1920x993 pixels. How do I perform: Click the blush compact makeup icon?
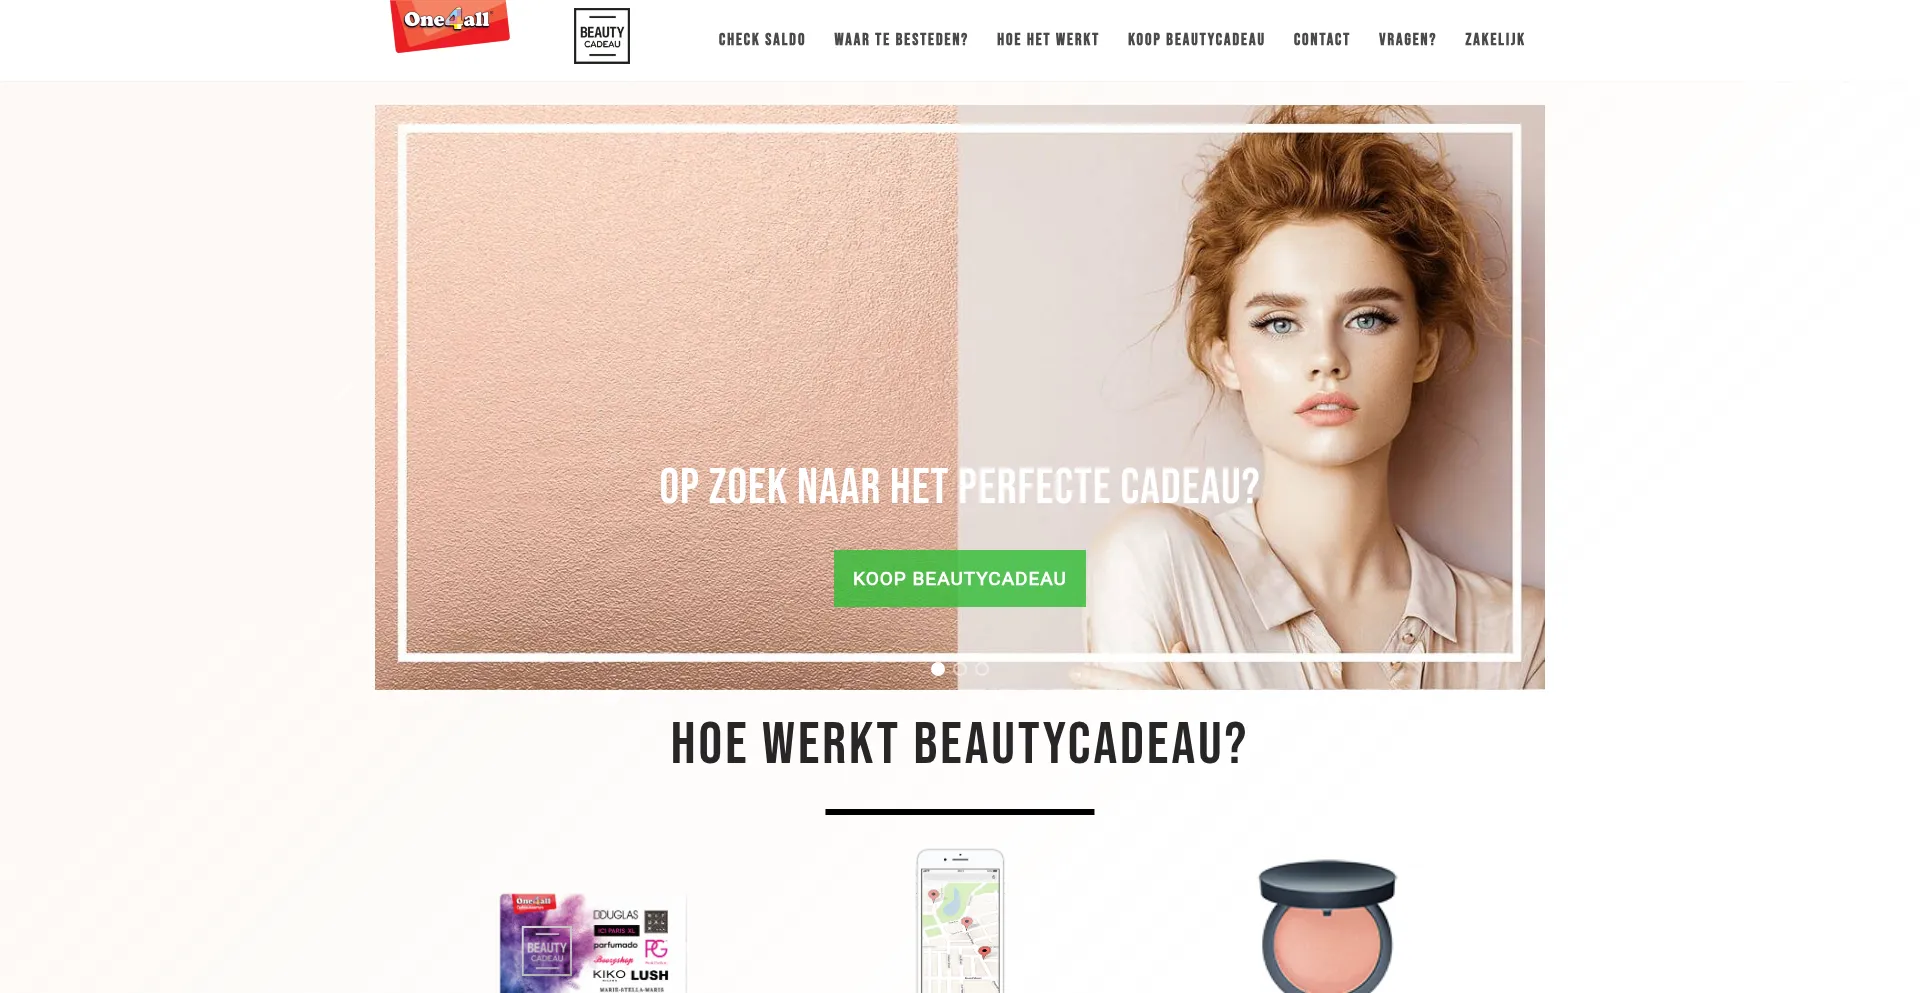[x=1327, y=927]
